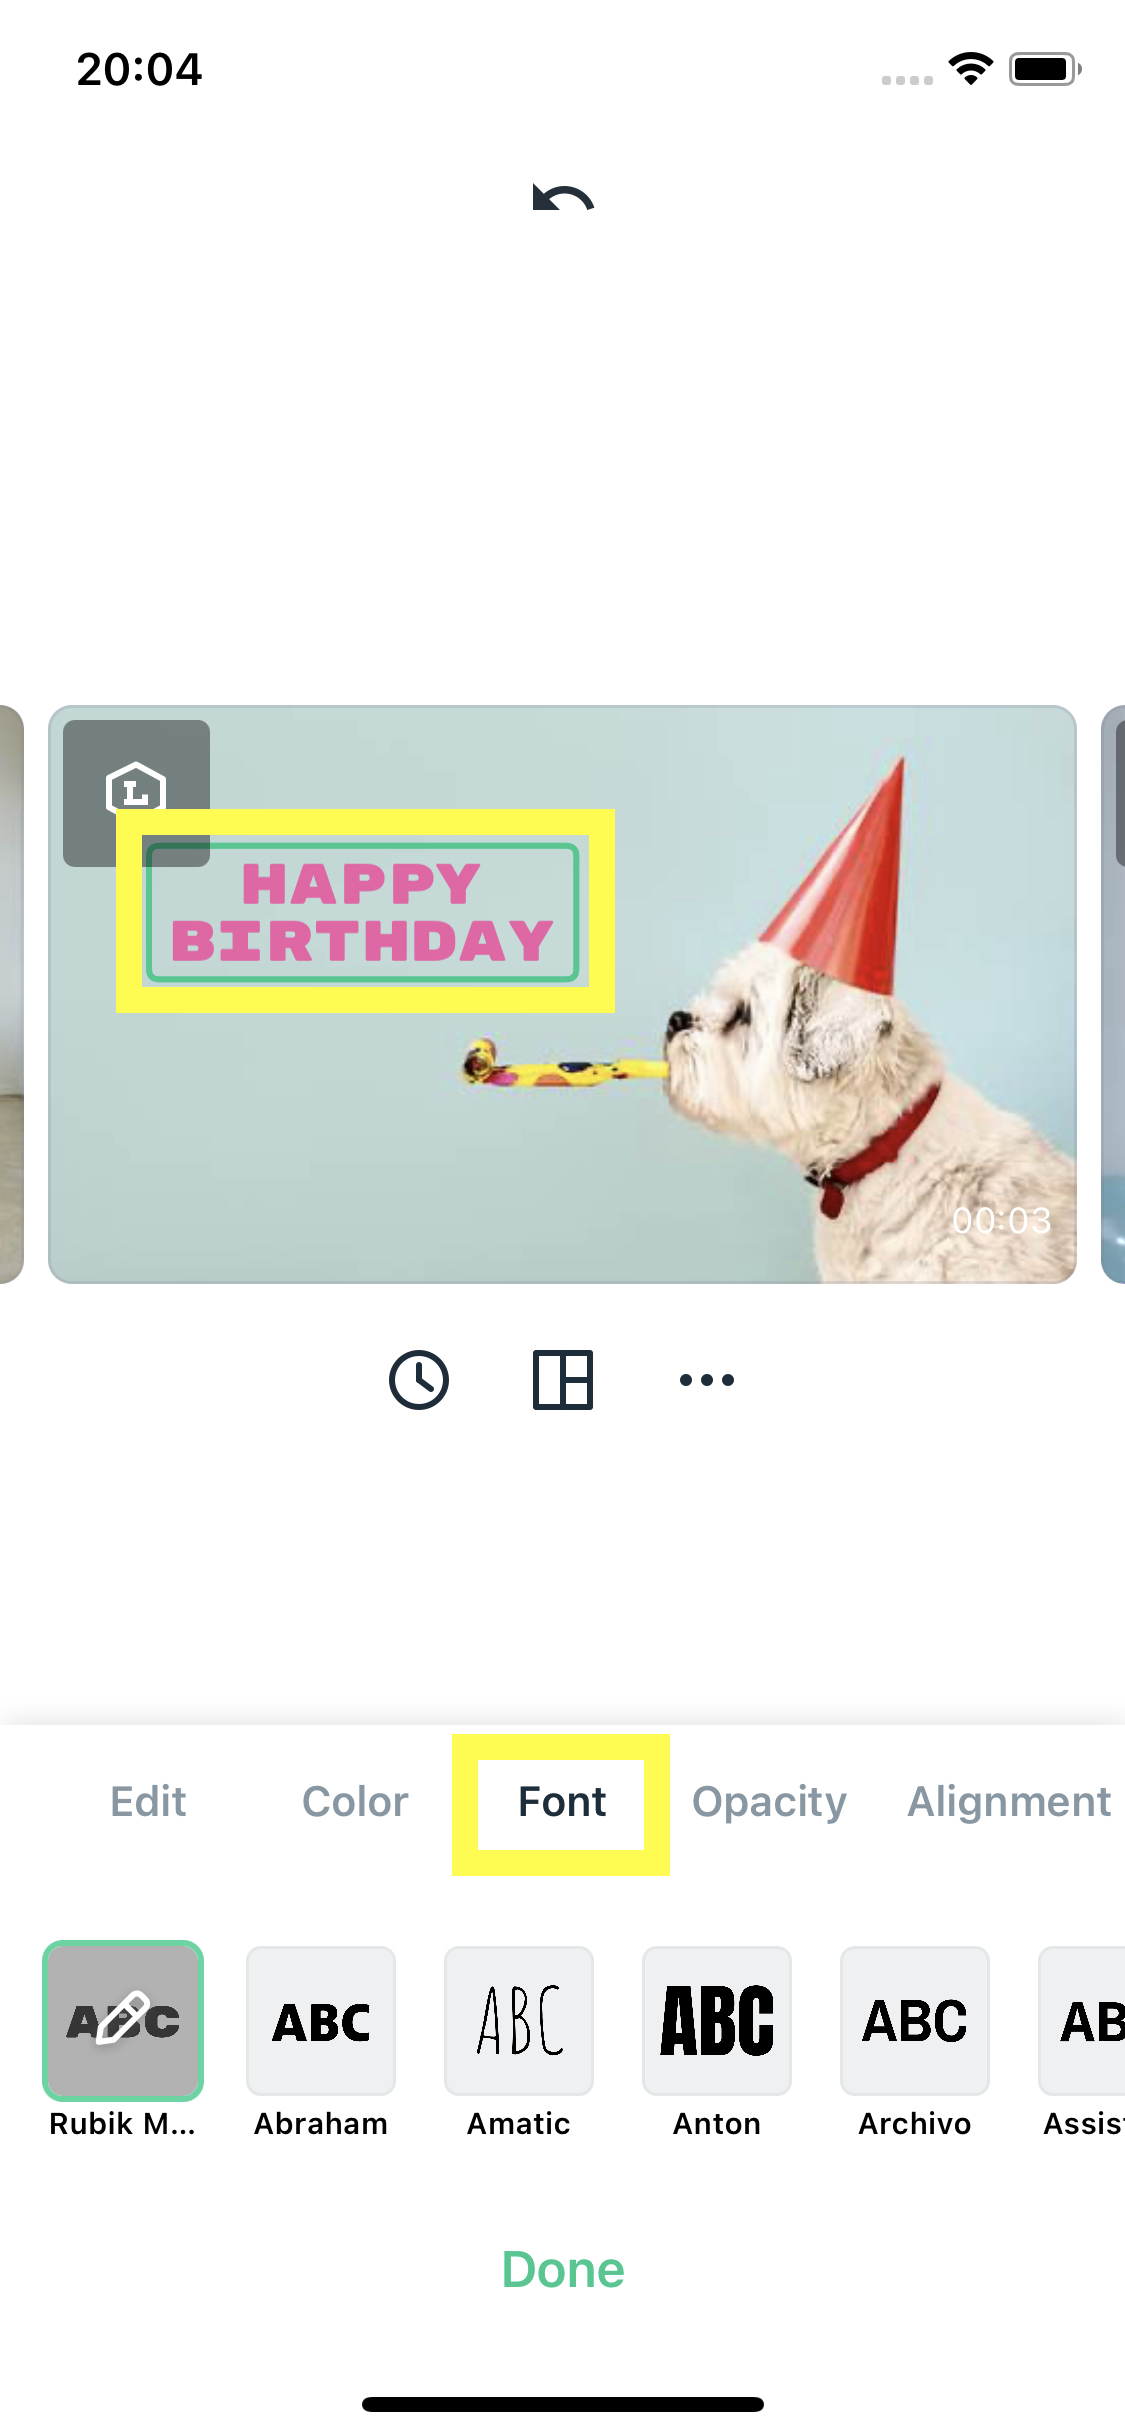Select the Font tab
Screen dimensions: 1125x2436
562,1802
